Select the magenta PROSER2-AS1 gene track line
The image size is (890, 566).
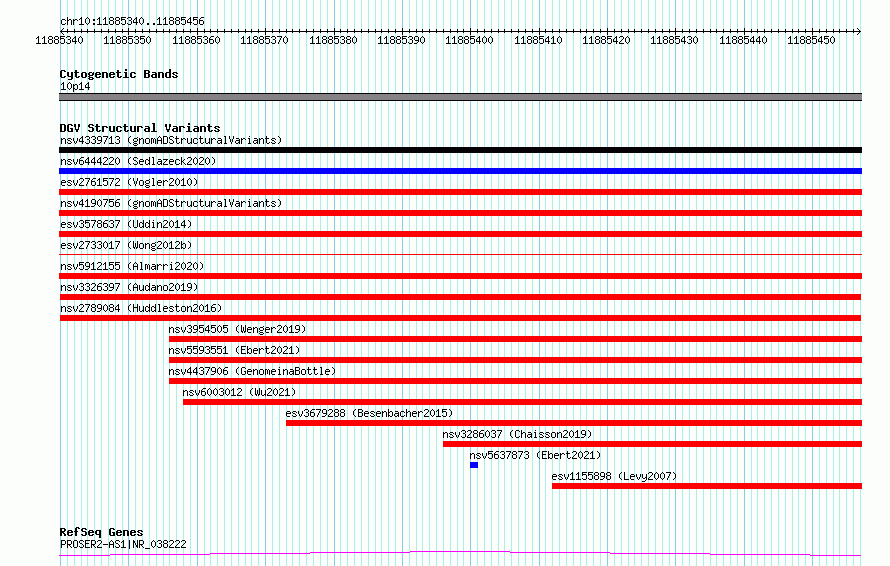pyautogui.click(x=460, y=554)
